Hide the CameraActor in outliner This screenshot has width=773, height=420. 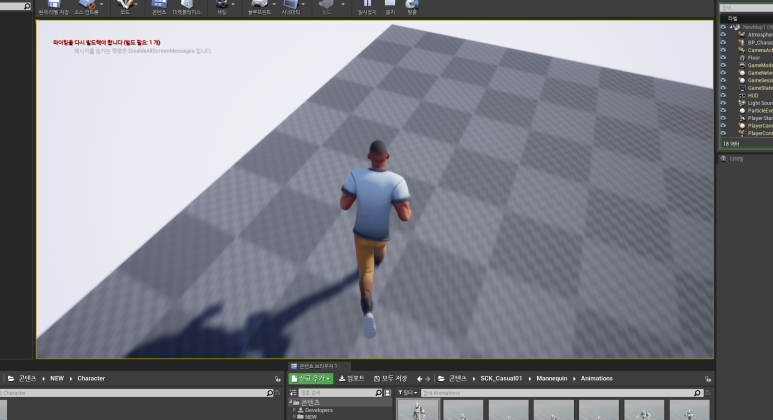click(723, 50)
